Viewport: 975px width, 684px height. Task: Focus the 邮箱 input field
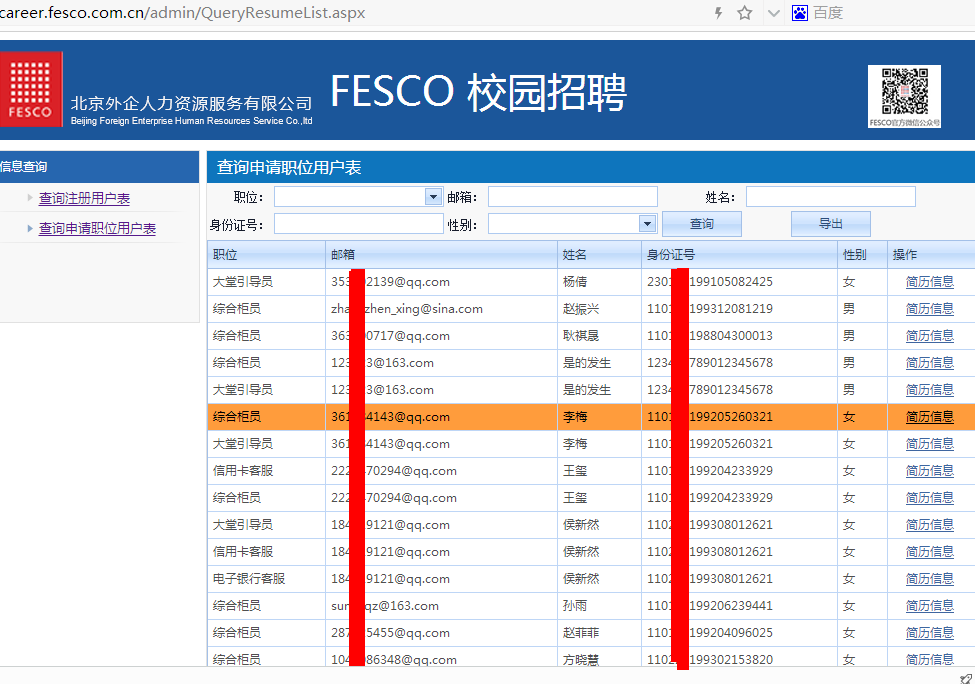tap(573, 196)
